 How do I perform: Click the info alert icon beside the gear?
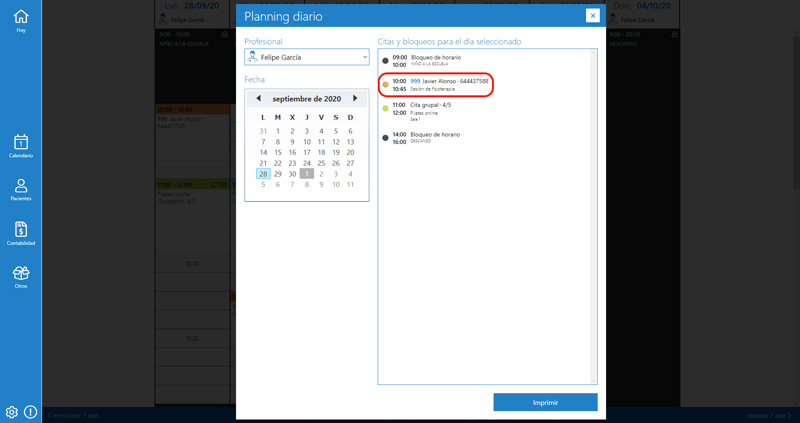(x=30, y=412)
